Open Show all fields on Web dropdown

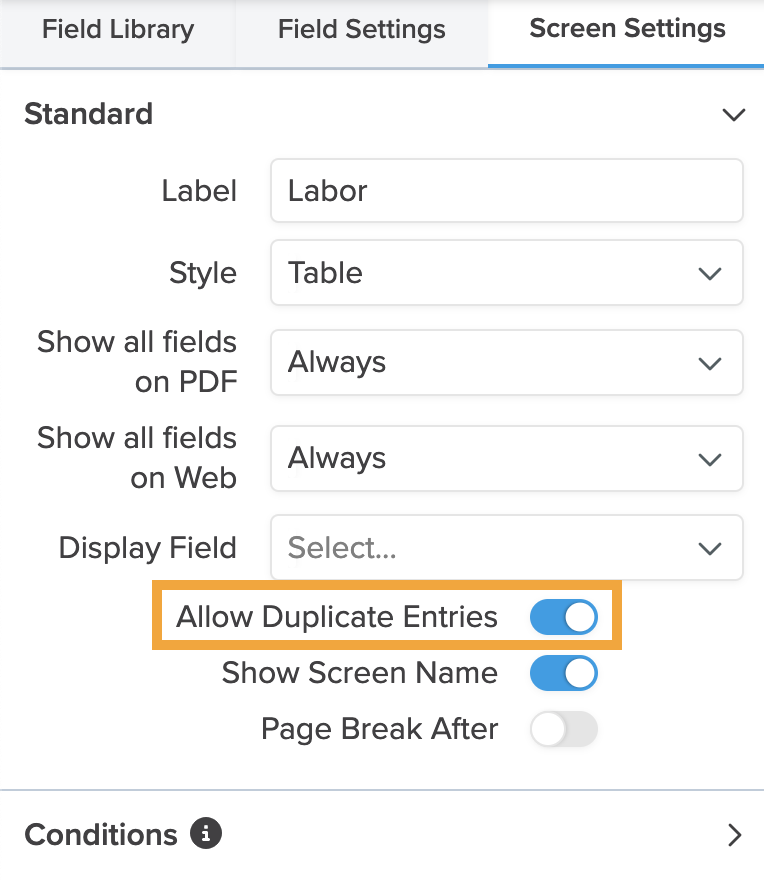coord(507,459)
